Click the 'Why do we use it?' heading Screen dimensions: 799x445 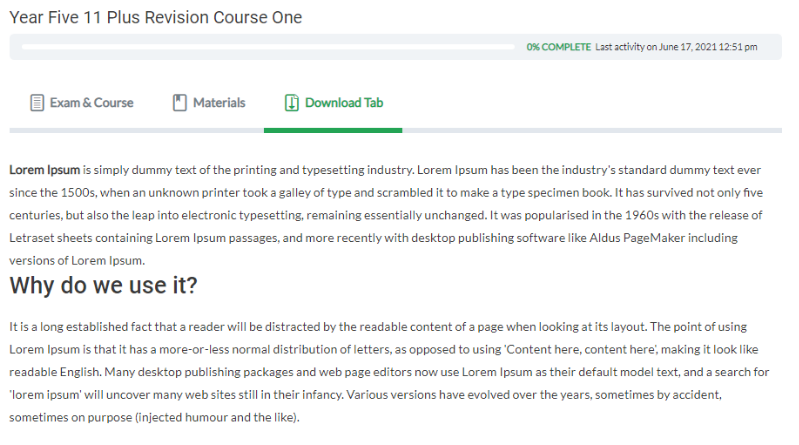(x=103, y=285)
